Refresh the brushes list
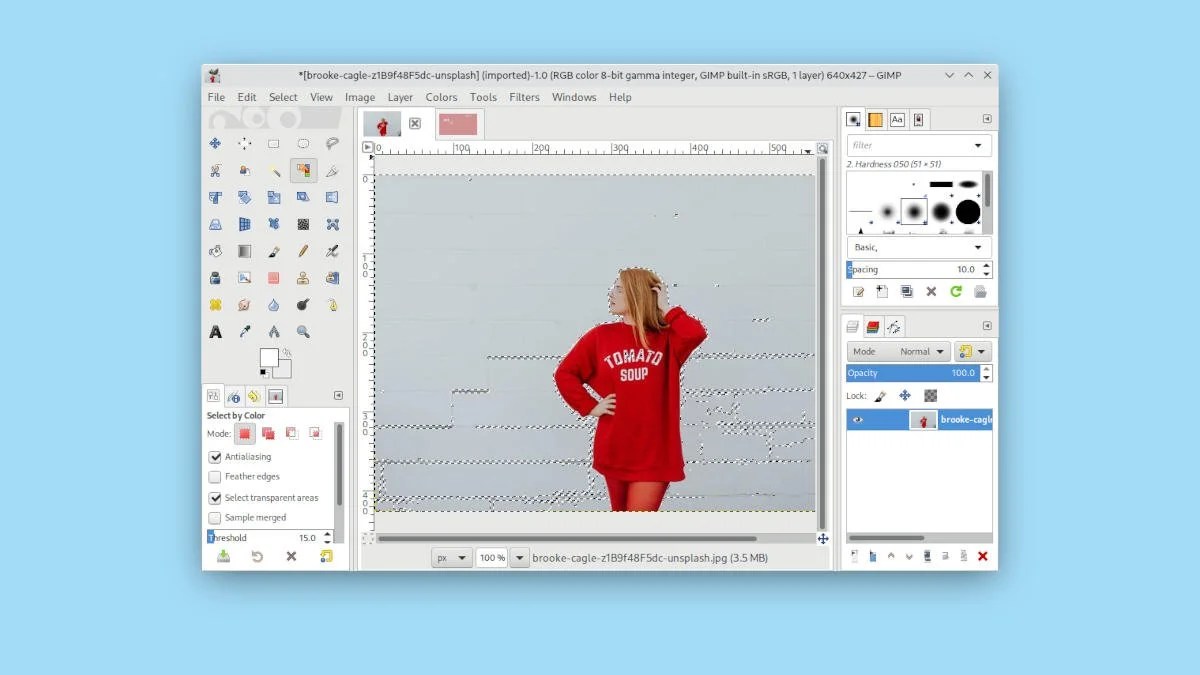Screen dimensions: 1200x675 (x=956, y=292)
